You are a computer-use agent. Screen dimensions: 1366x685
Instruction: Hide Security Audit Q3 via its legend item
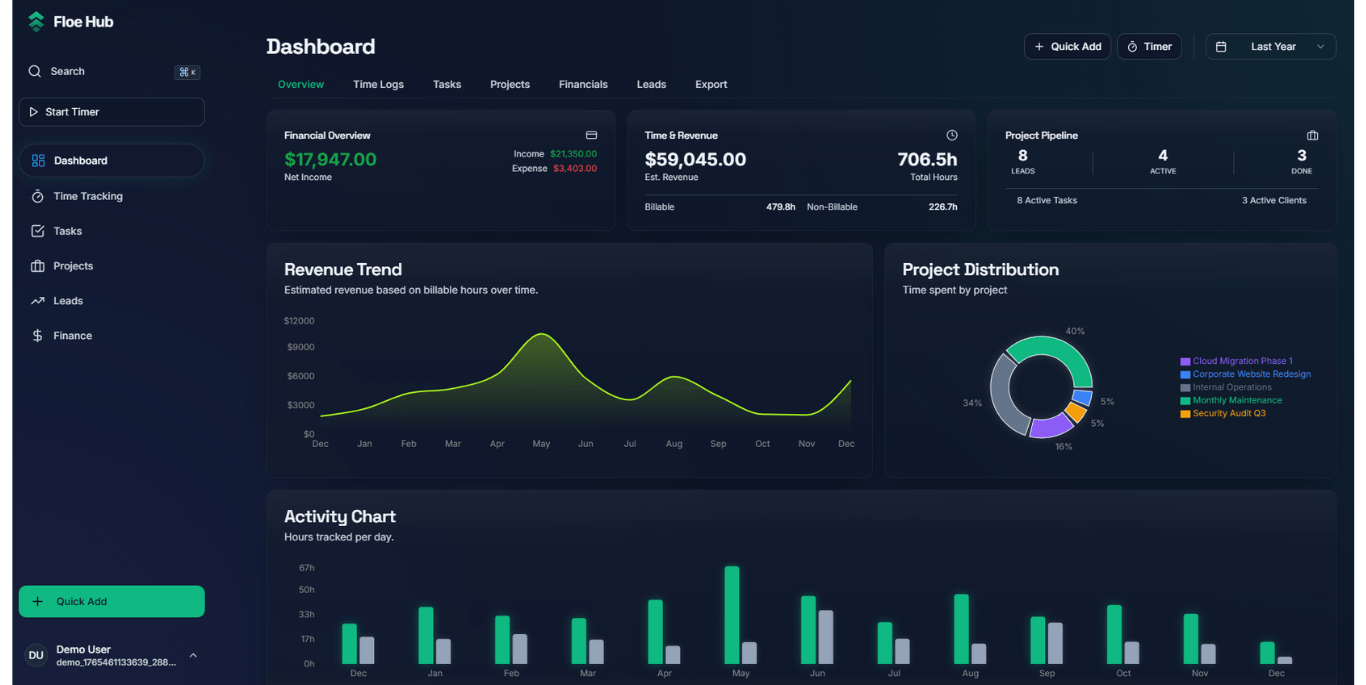click(1230, 413)
